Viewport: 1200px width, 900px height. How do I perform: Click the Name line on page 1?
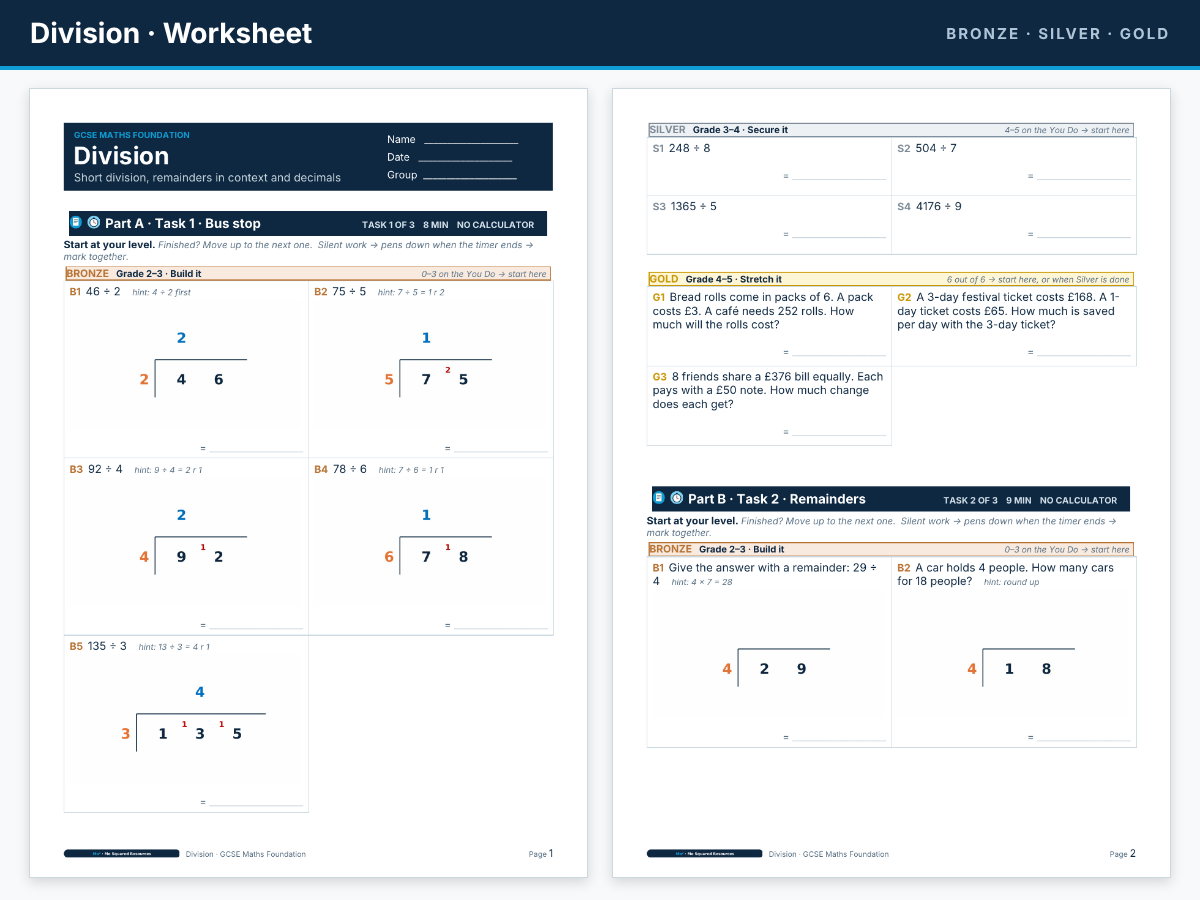471,144
